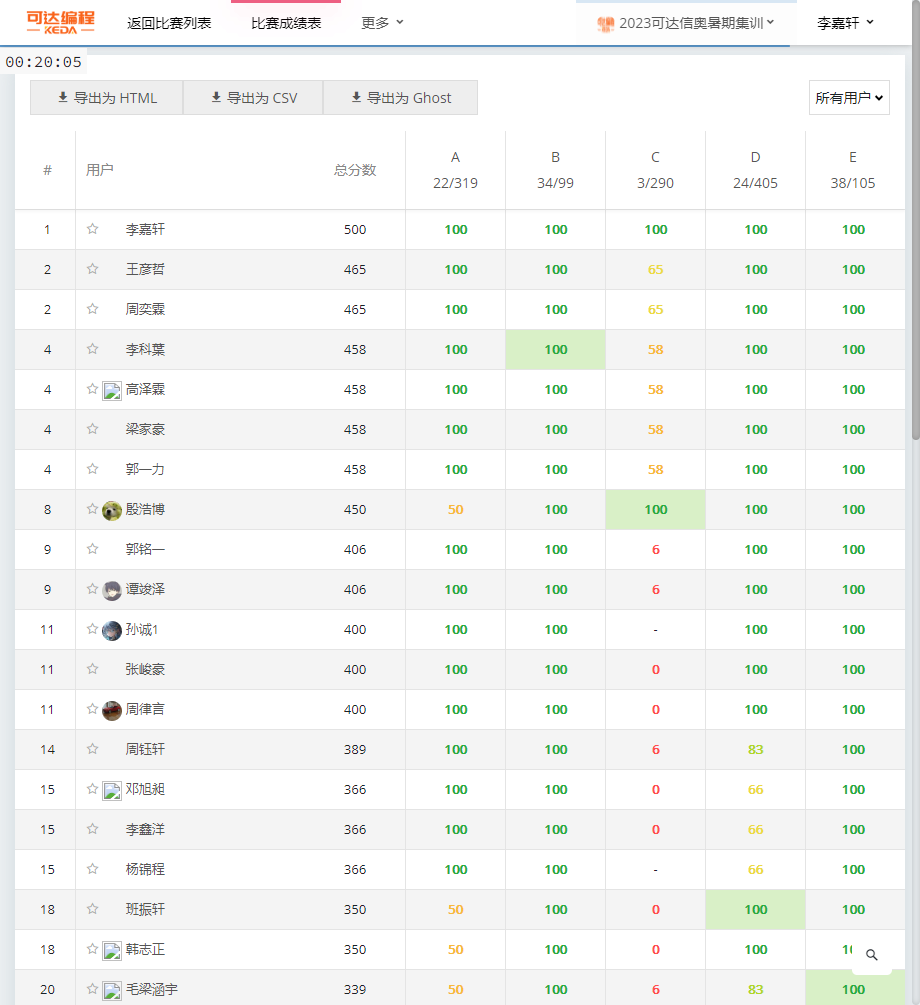This screenshot has height=1005, width=920.
Task: Click the 00:20:05 timer
Action: [x=44, y=62]
